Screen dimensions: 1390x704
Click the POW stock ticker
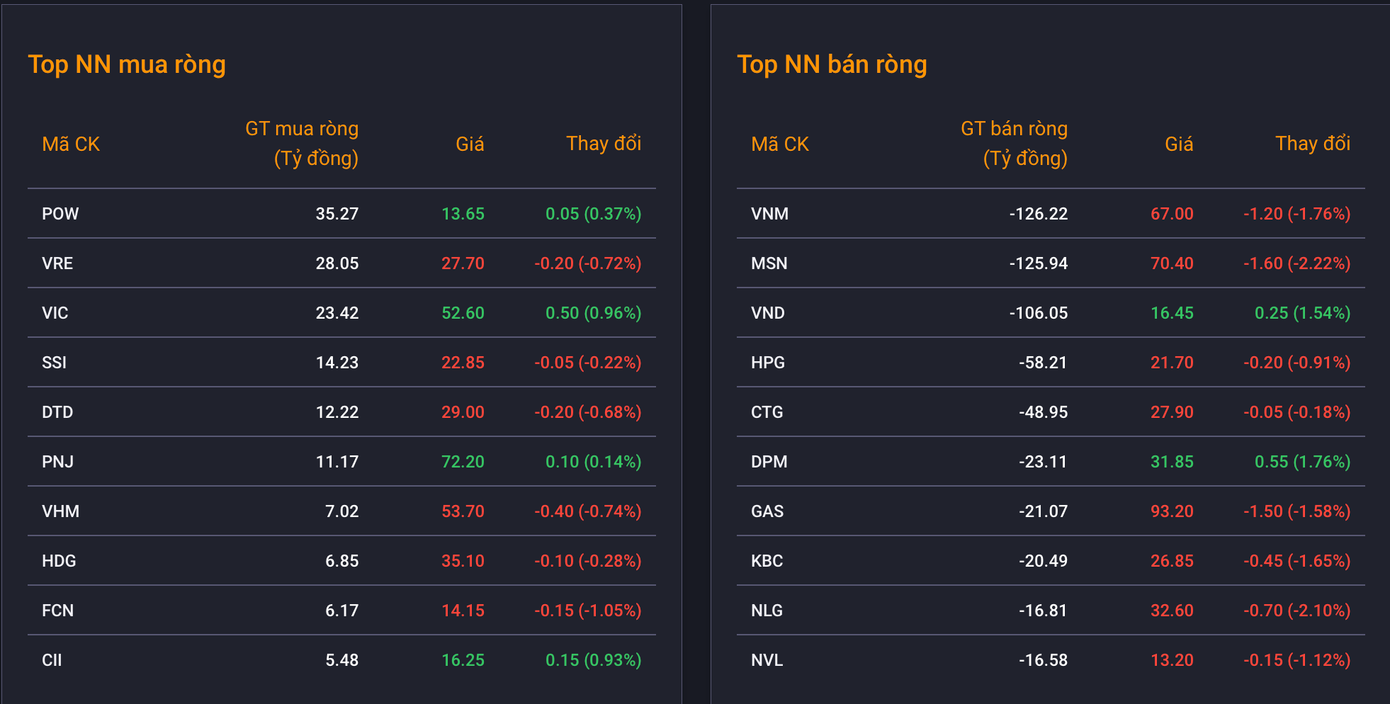pyautogui.click(x=60, y=214)
